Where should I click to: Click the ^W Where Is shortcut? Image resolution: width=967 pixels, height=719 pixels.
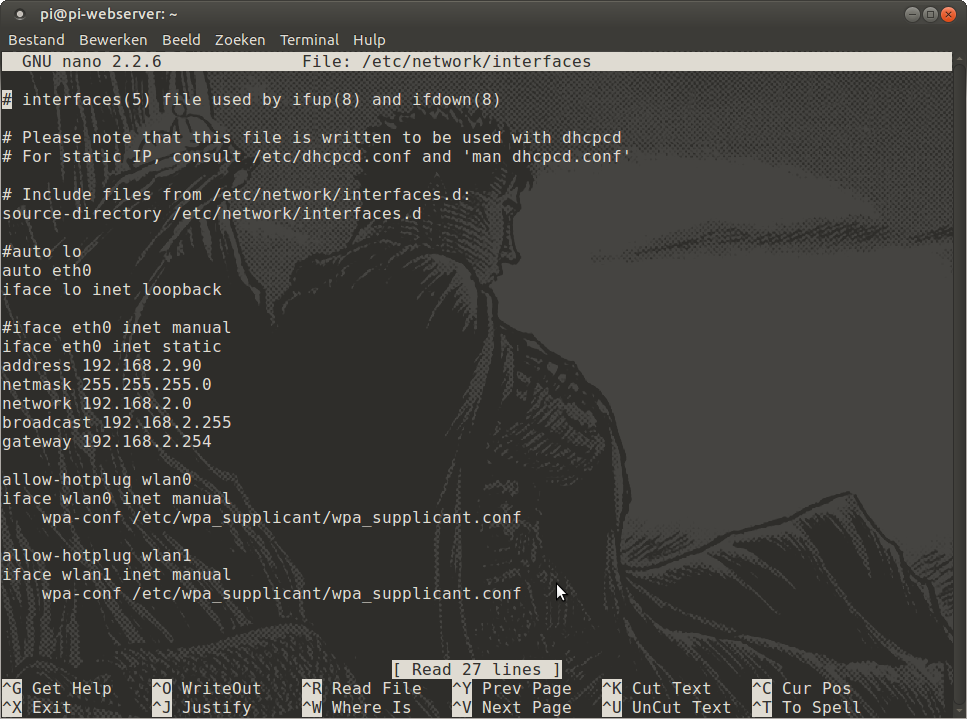click(x=356, y=708)
